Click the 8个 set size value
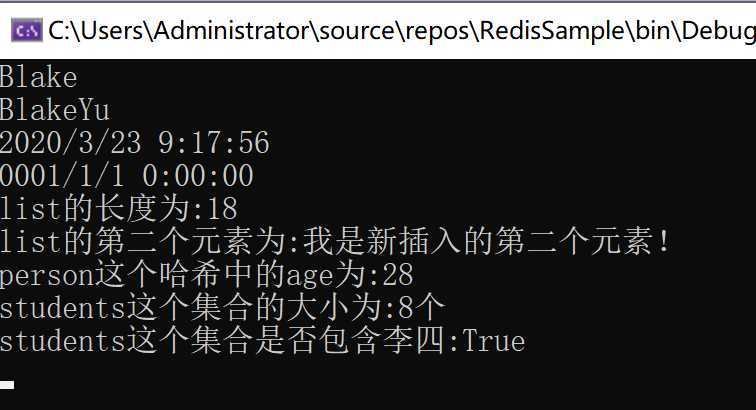 (421, 307)
